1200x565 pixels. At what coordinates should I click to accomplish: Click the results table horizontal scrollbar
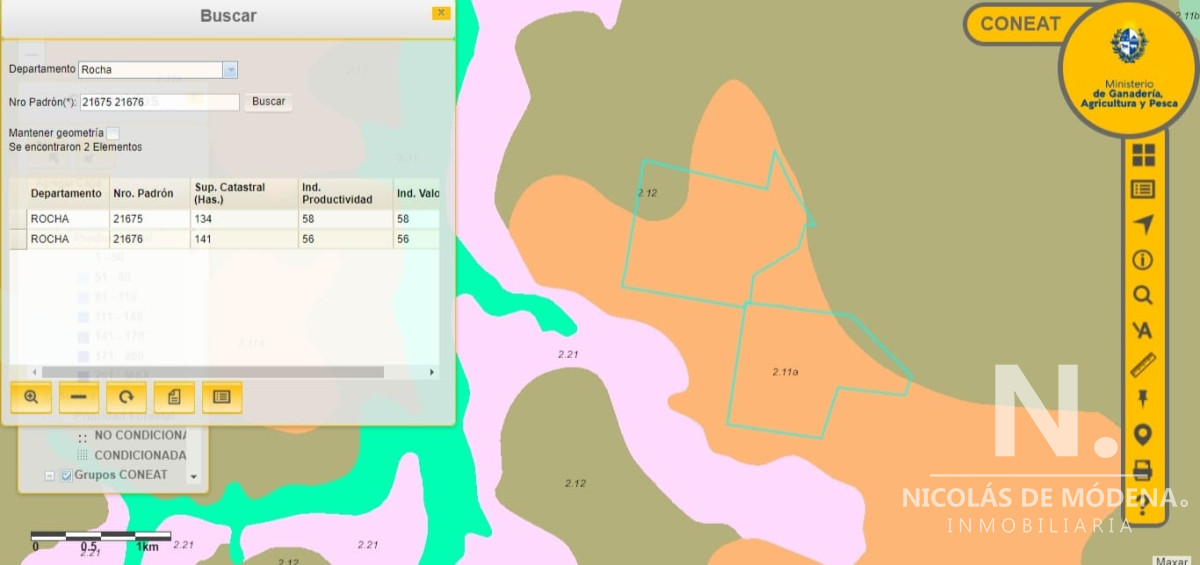point(212,372)
